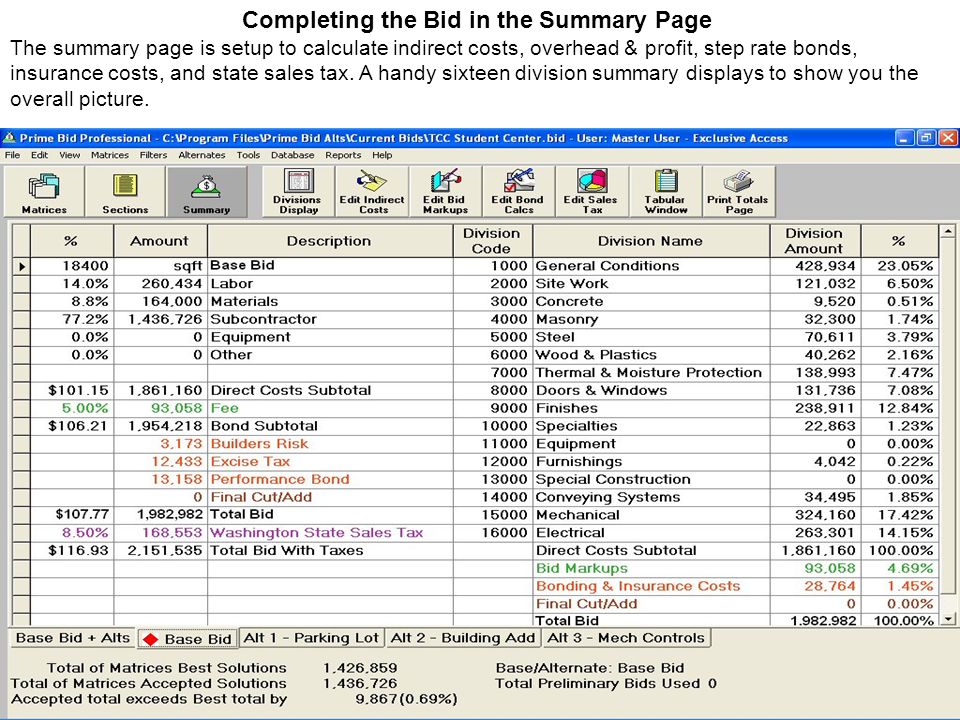Viewport: 960px width, 720px height.
Task: Open Edit Indirect Costs tool
Action: [372, 191]
